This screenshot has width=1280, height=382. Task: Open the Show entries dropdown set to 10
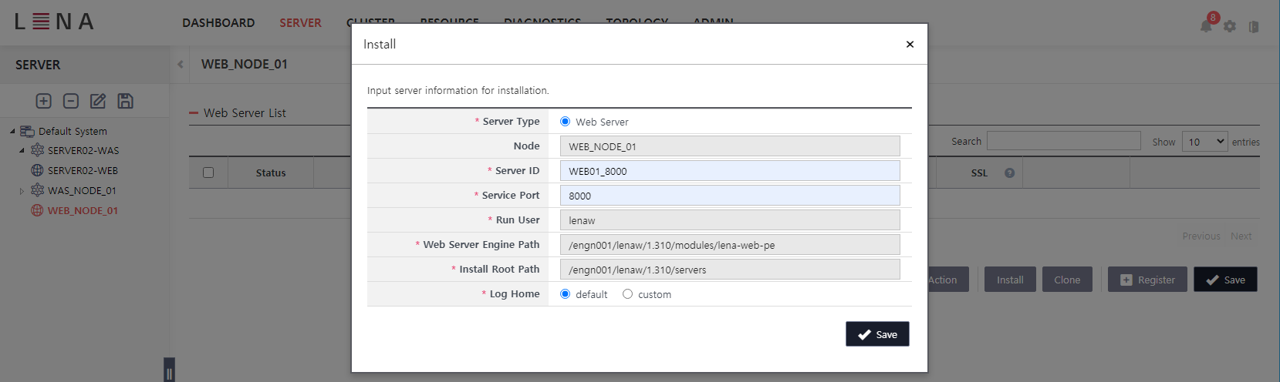(1204, 141)
